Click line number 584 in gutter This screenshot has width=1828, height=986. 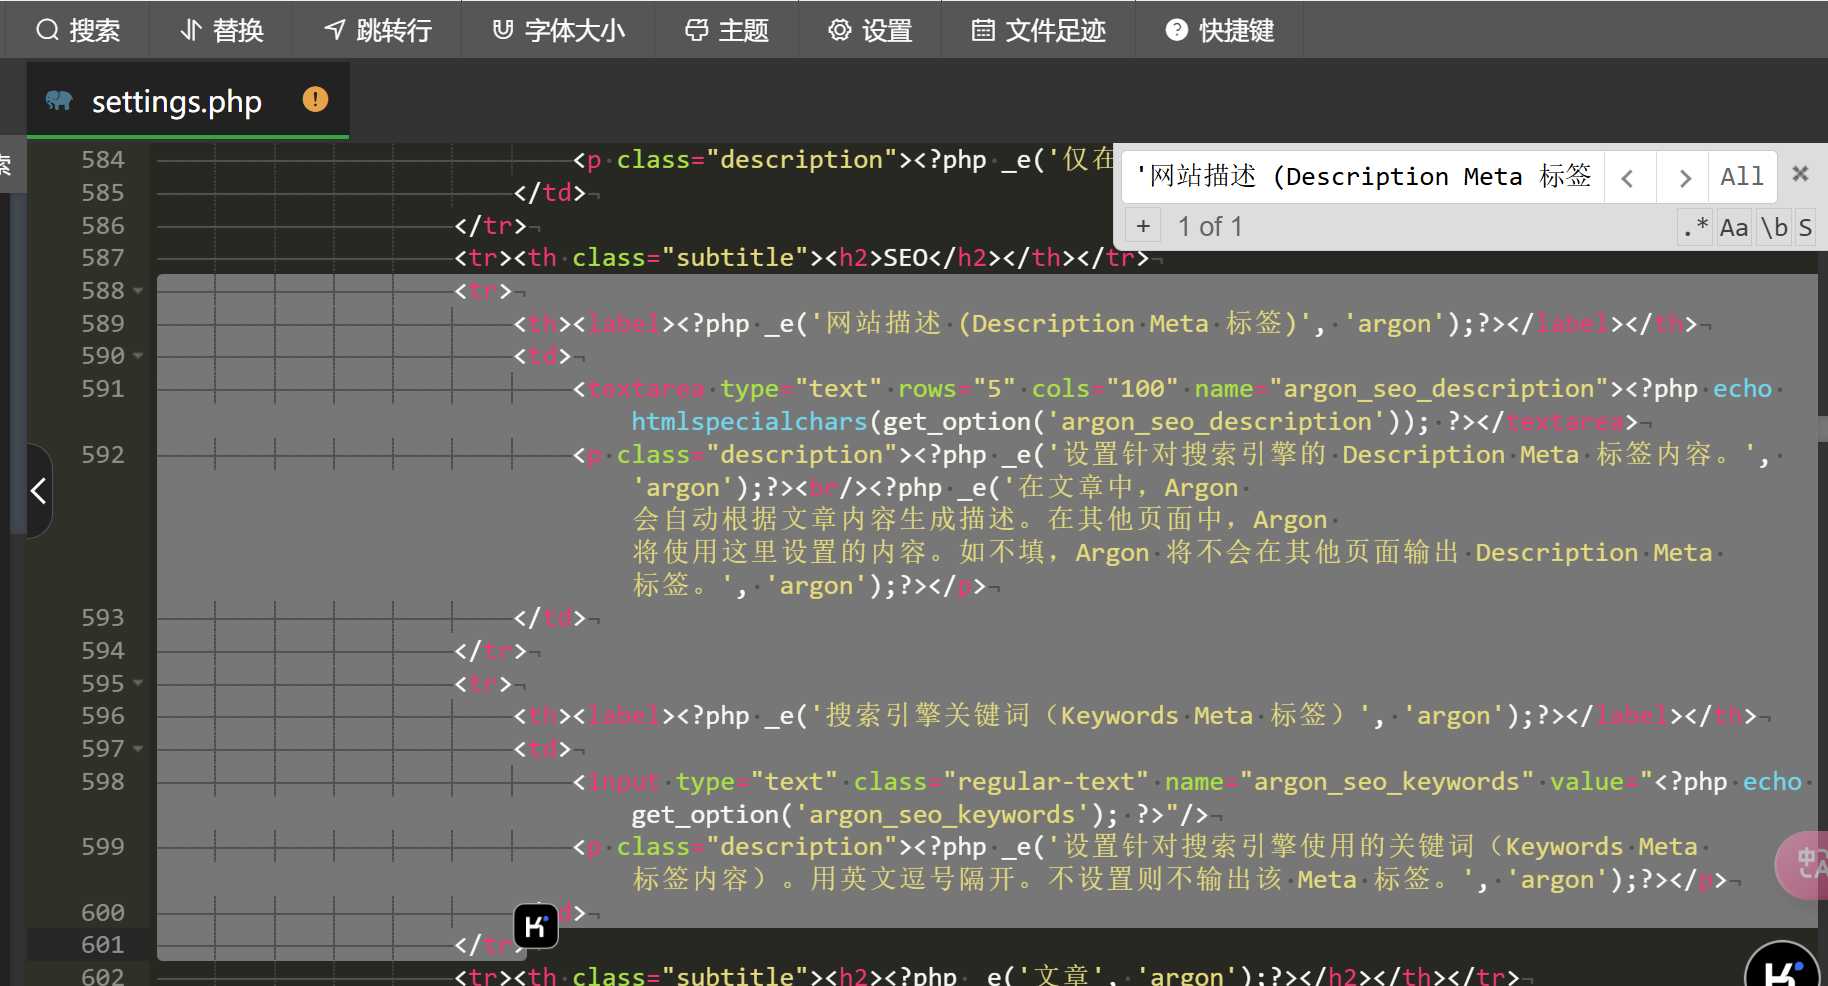(103, 160)
